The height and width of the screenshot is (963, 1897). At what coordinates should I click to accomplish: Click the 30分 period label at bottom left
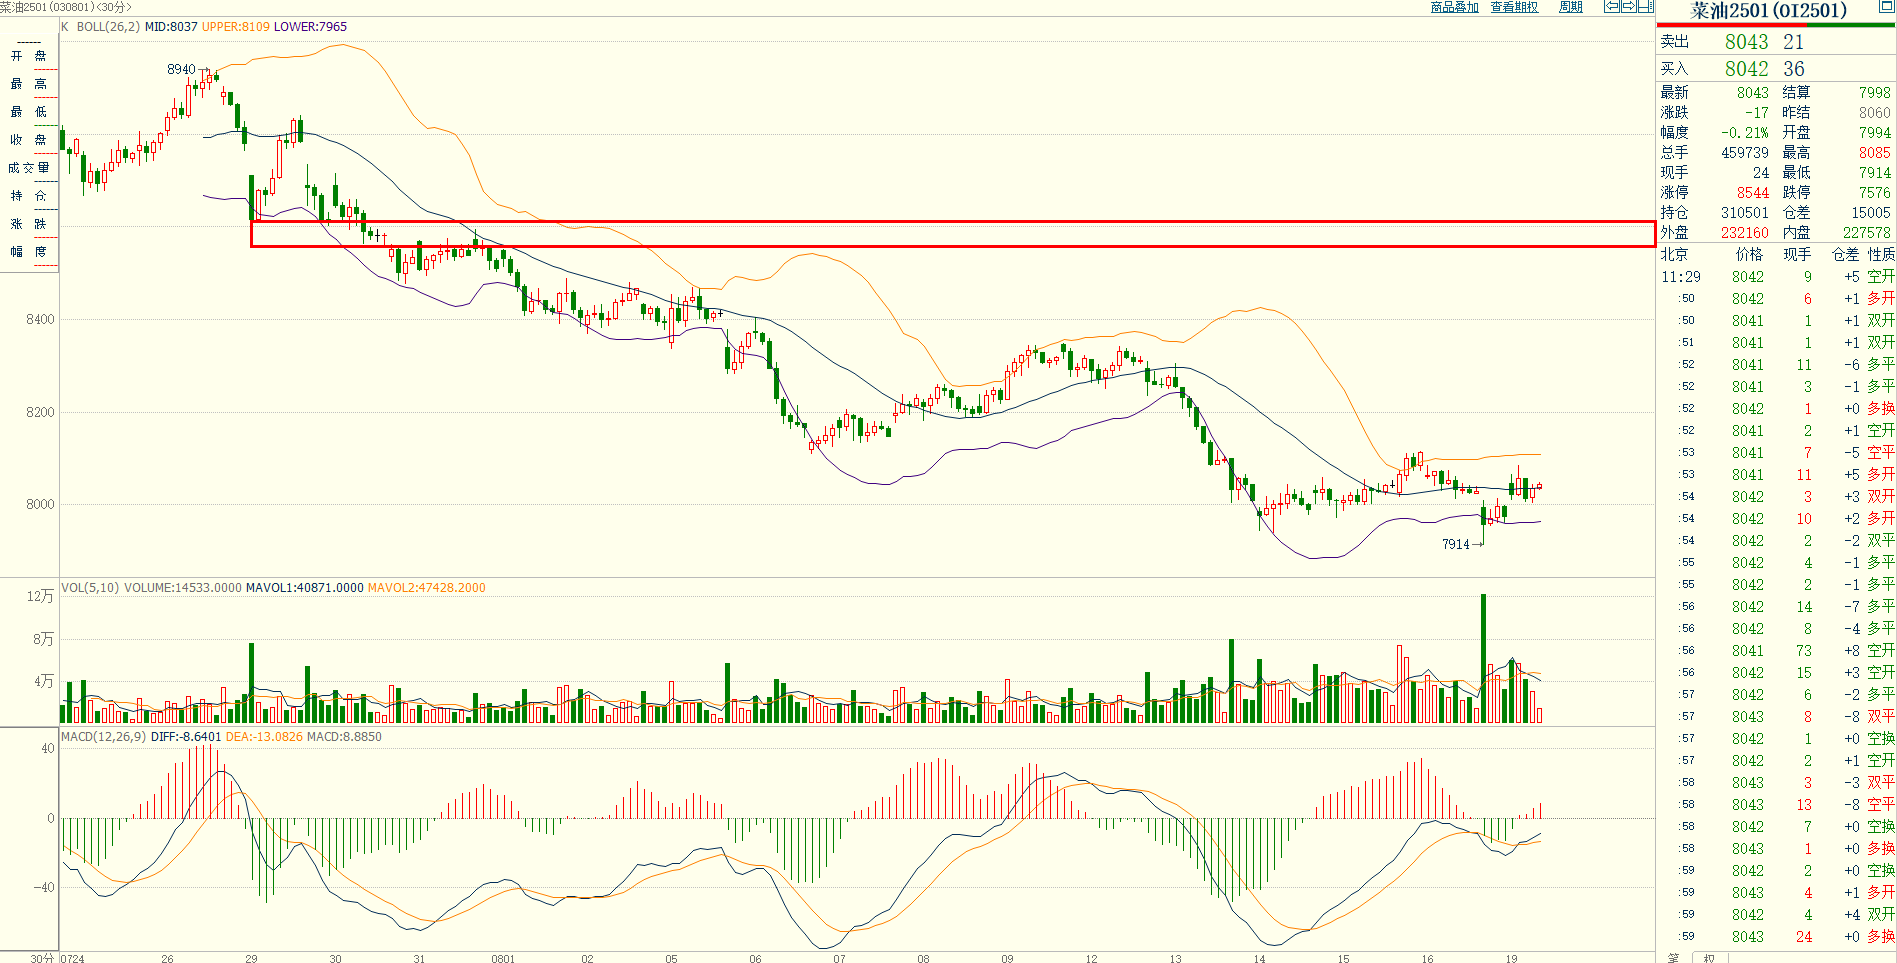42,958
